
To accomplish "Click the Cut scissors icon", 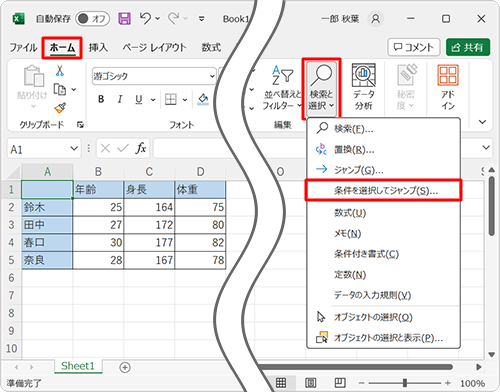I will click(60, 70).
